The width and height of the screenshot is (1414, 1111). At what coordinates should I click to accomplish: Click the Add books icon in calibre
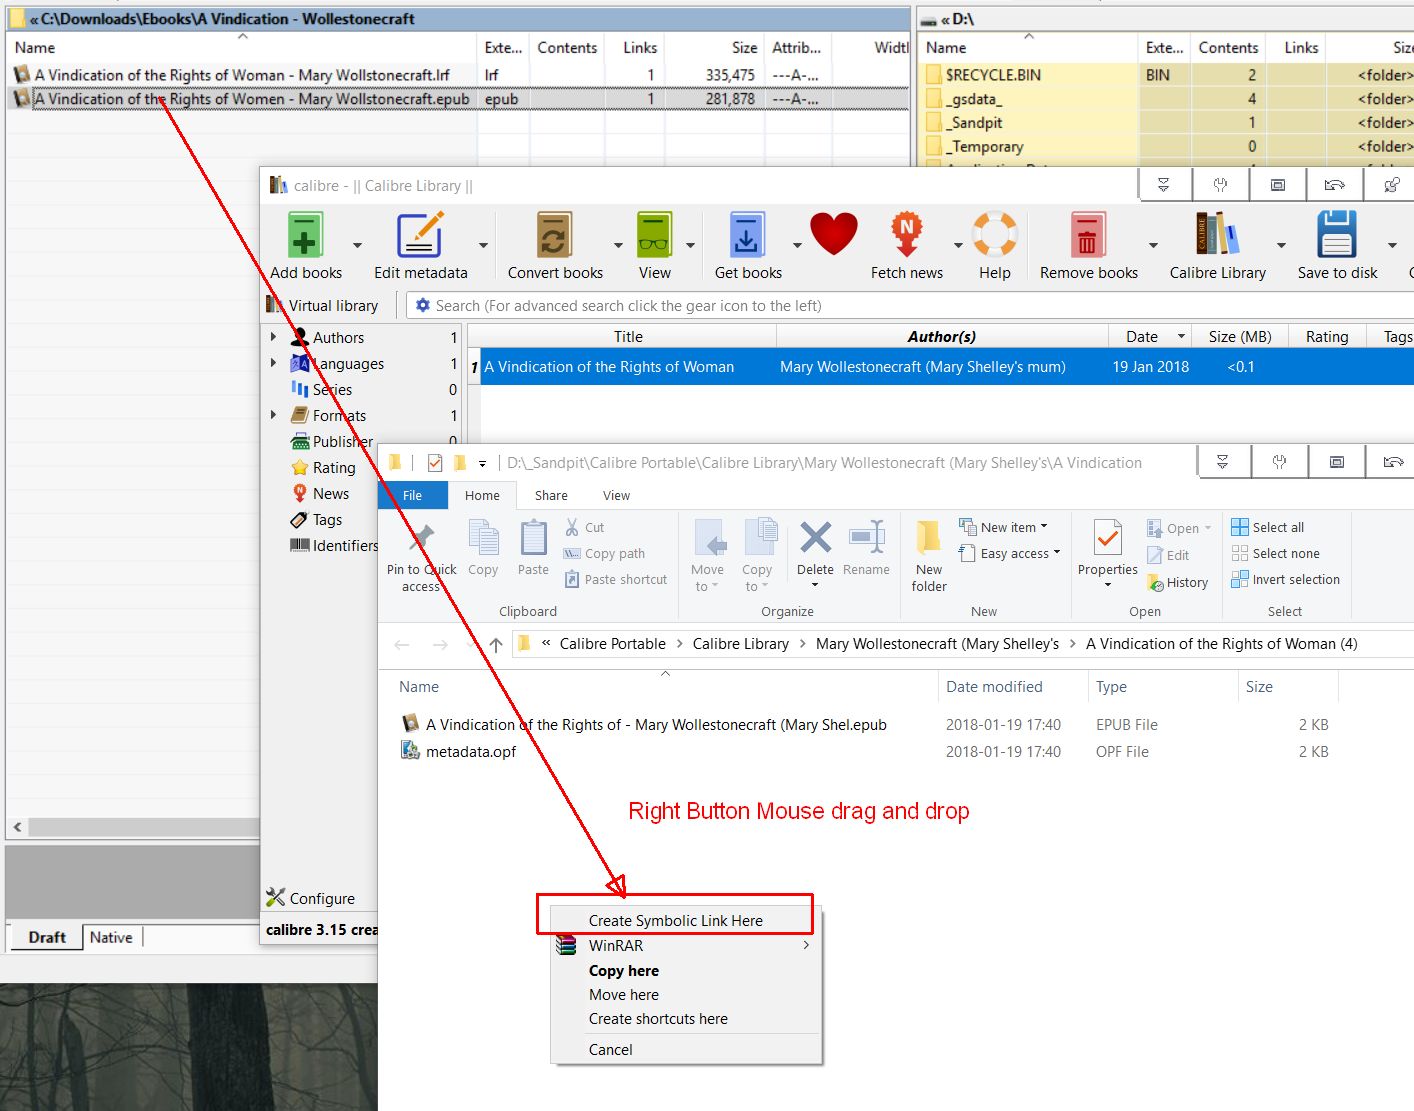point(305,236)
